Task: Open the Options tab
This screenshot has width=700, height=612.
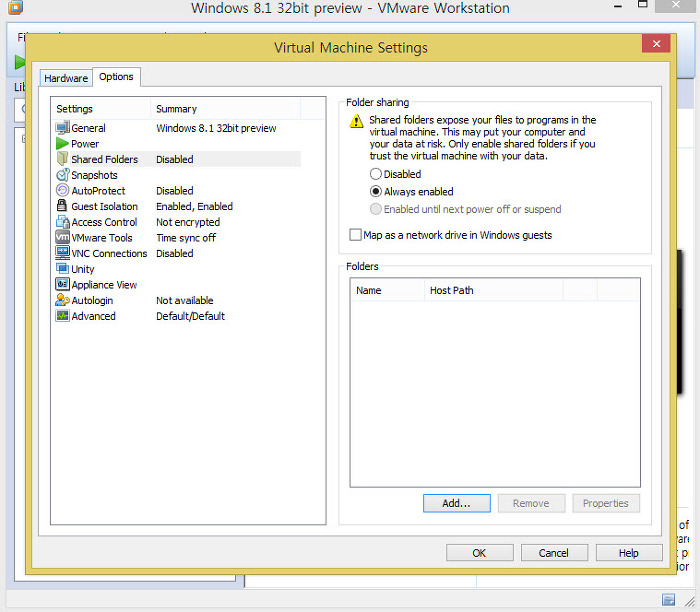Action: tap(116, 77)
